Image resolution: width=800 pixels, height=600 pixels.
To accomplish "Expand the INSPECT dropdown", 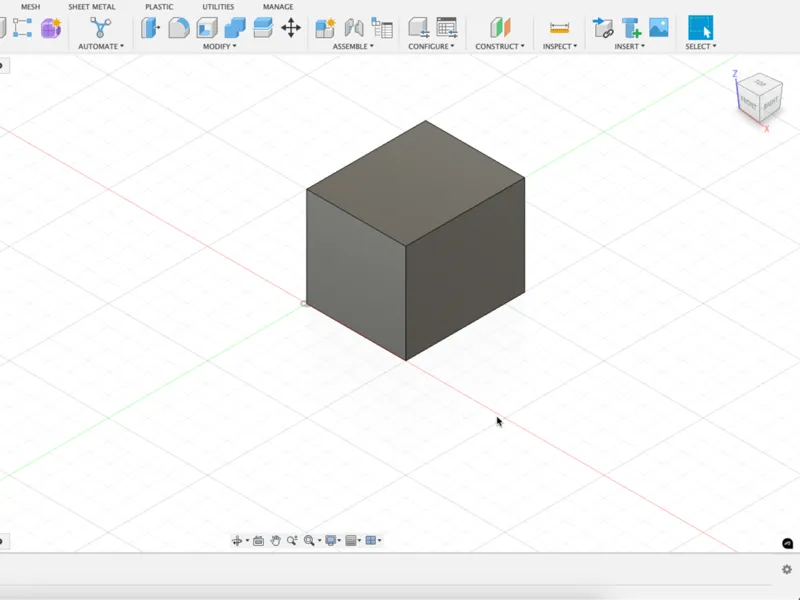I will (x=560, y=46).
